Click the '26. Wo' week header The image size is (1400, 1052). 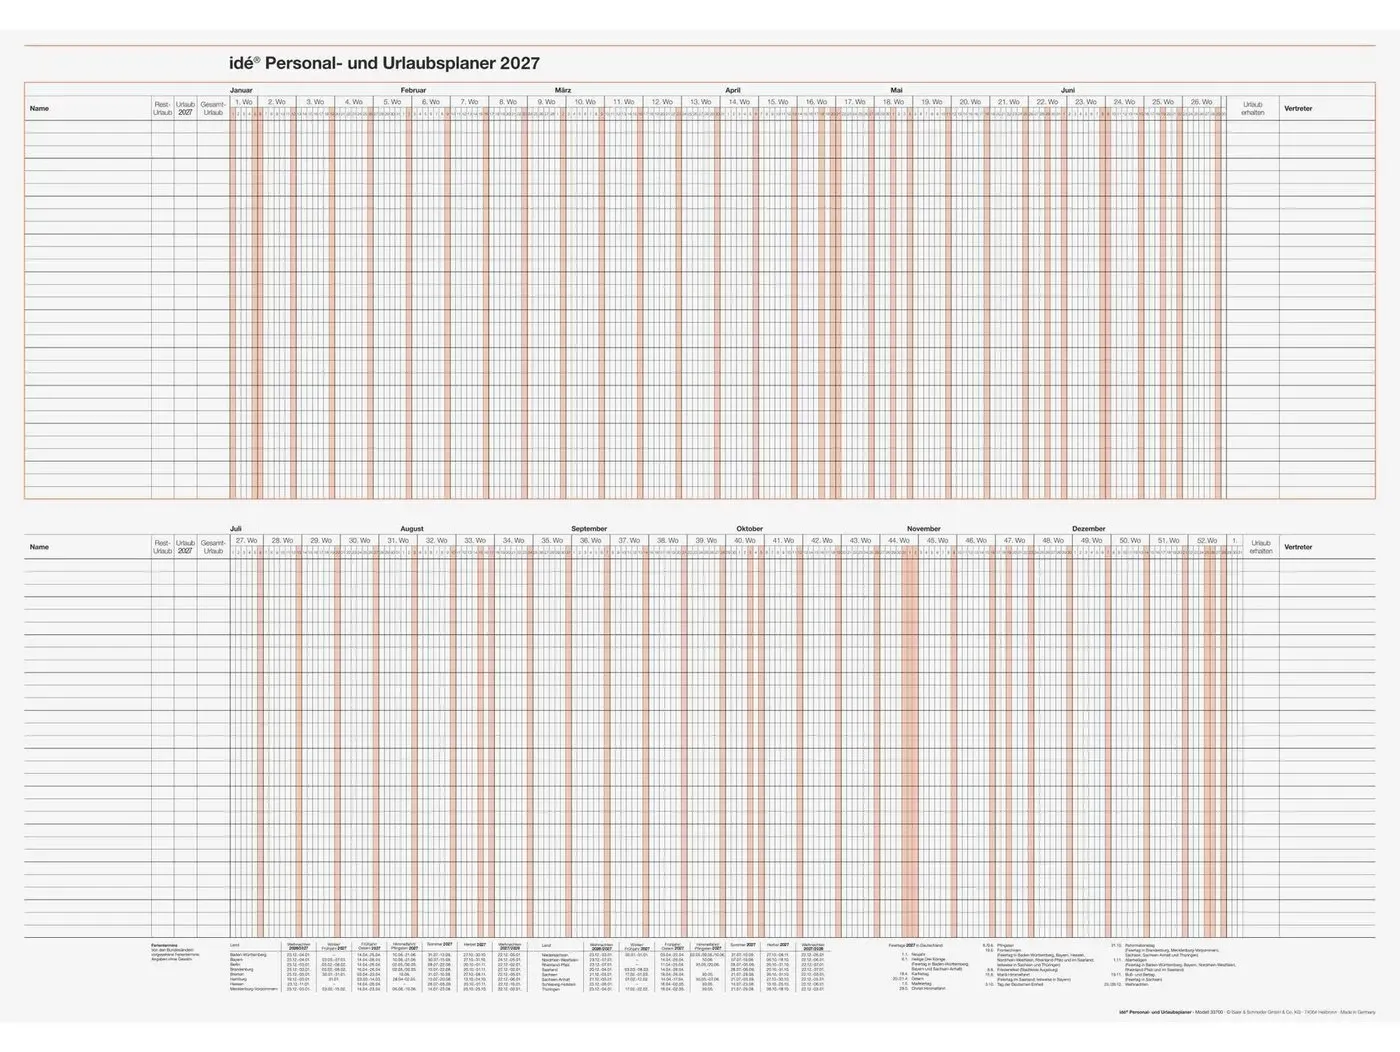(x=1201, y=101)
